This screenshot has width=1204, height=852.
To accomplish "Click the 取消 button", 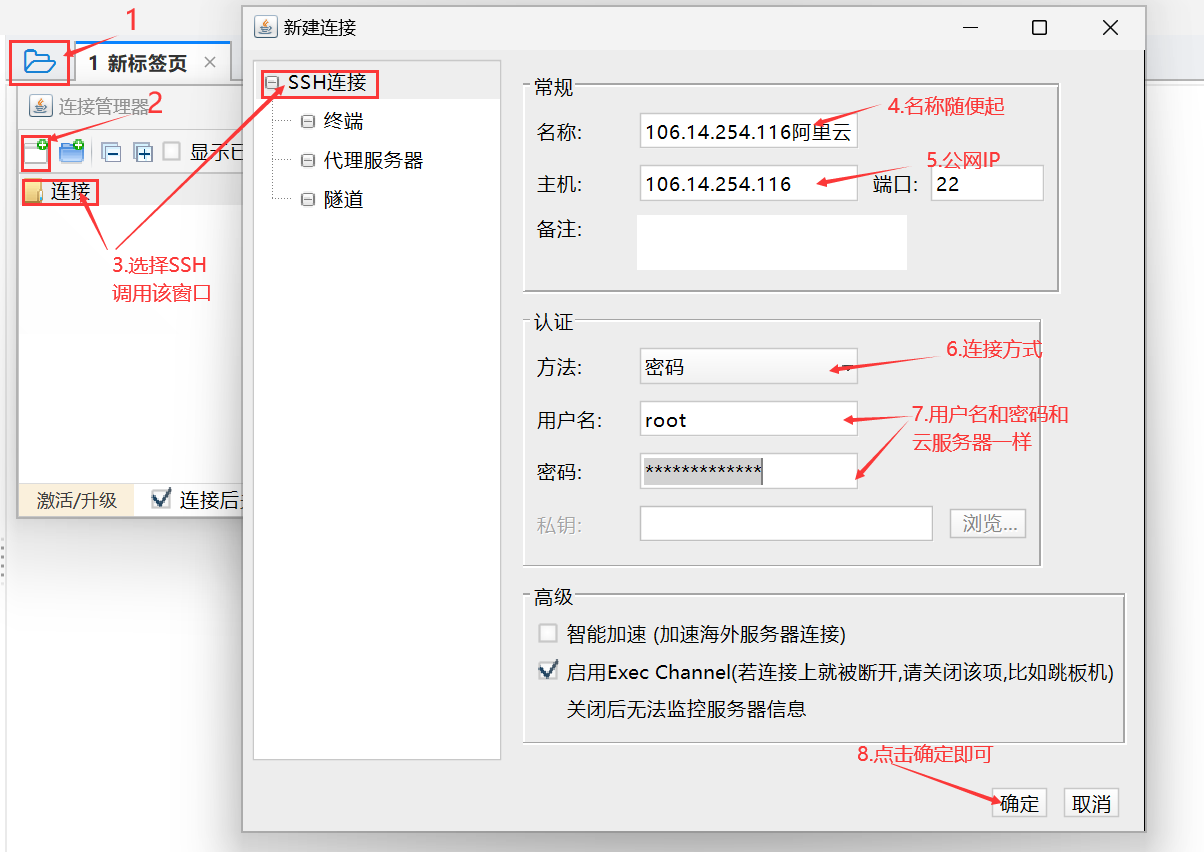I will click(1091, 803).
